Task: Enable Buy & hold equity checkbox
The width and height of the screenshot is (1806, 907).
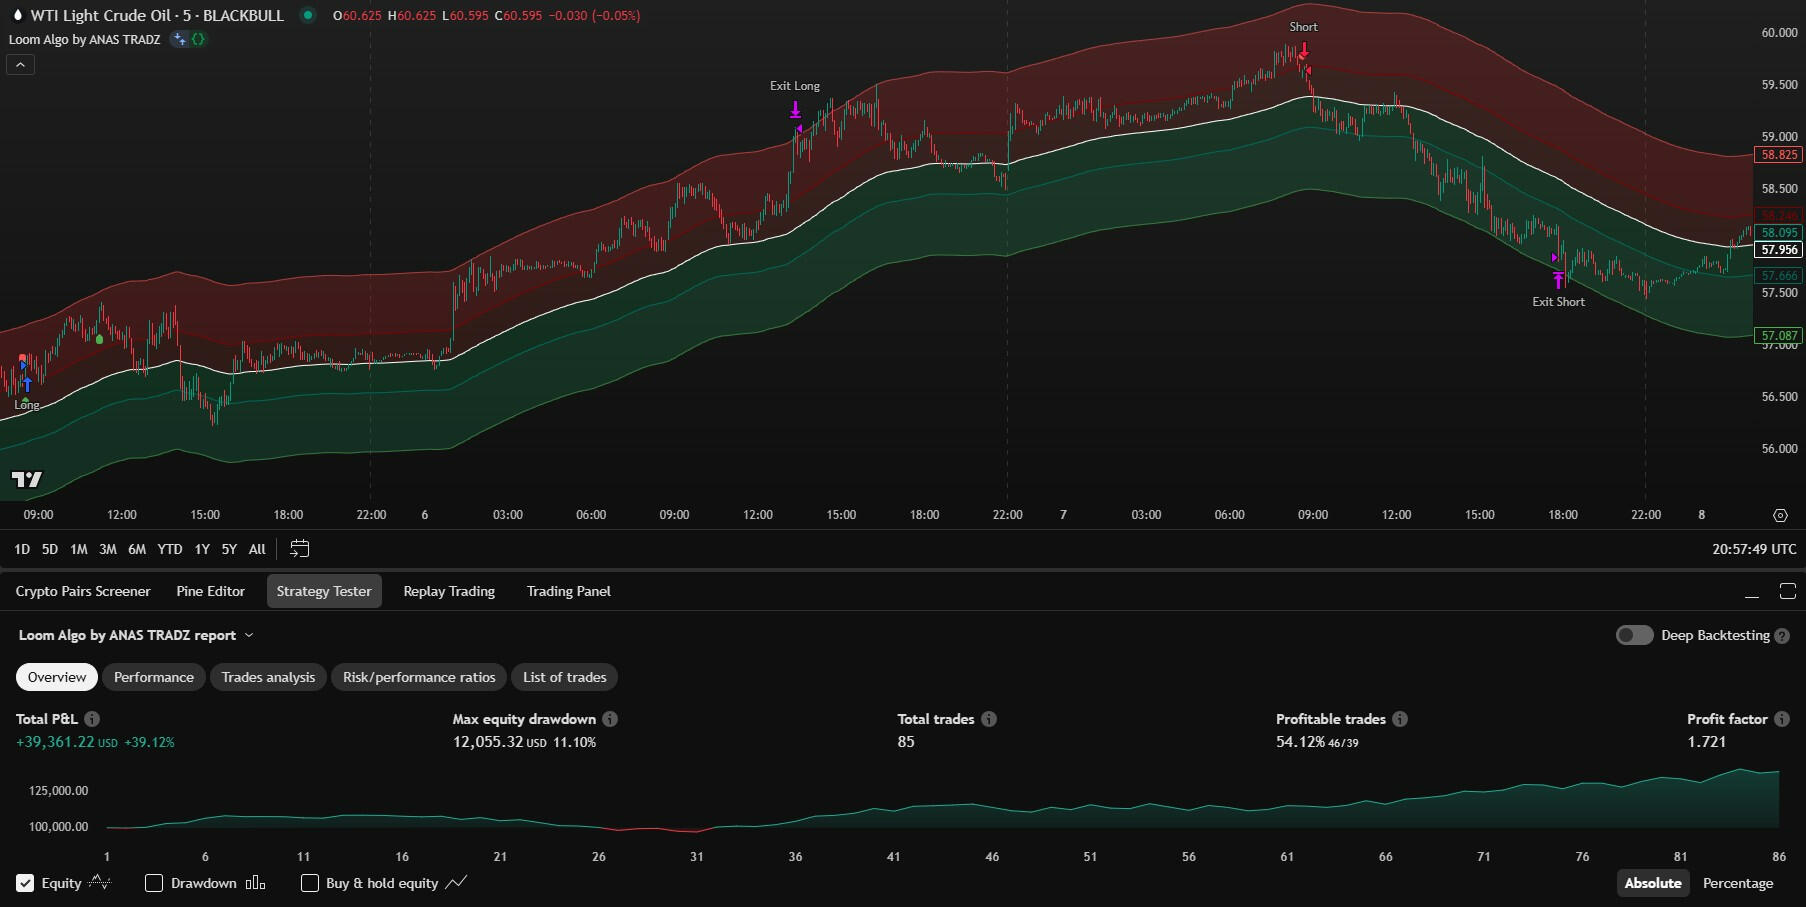Action: pyautogui.click(x=310, y=883)
